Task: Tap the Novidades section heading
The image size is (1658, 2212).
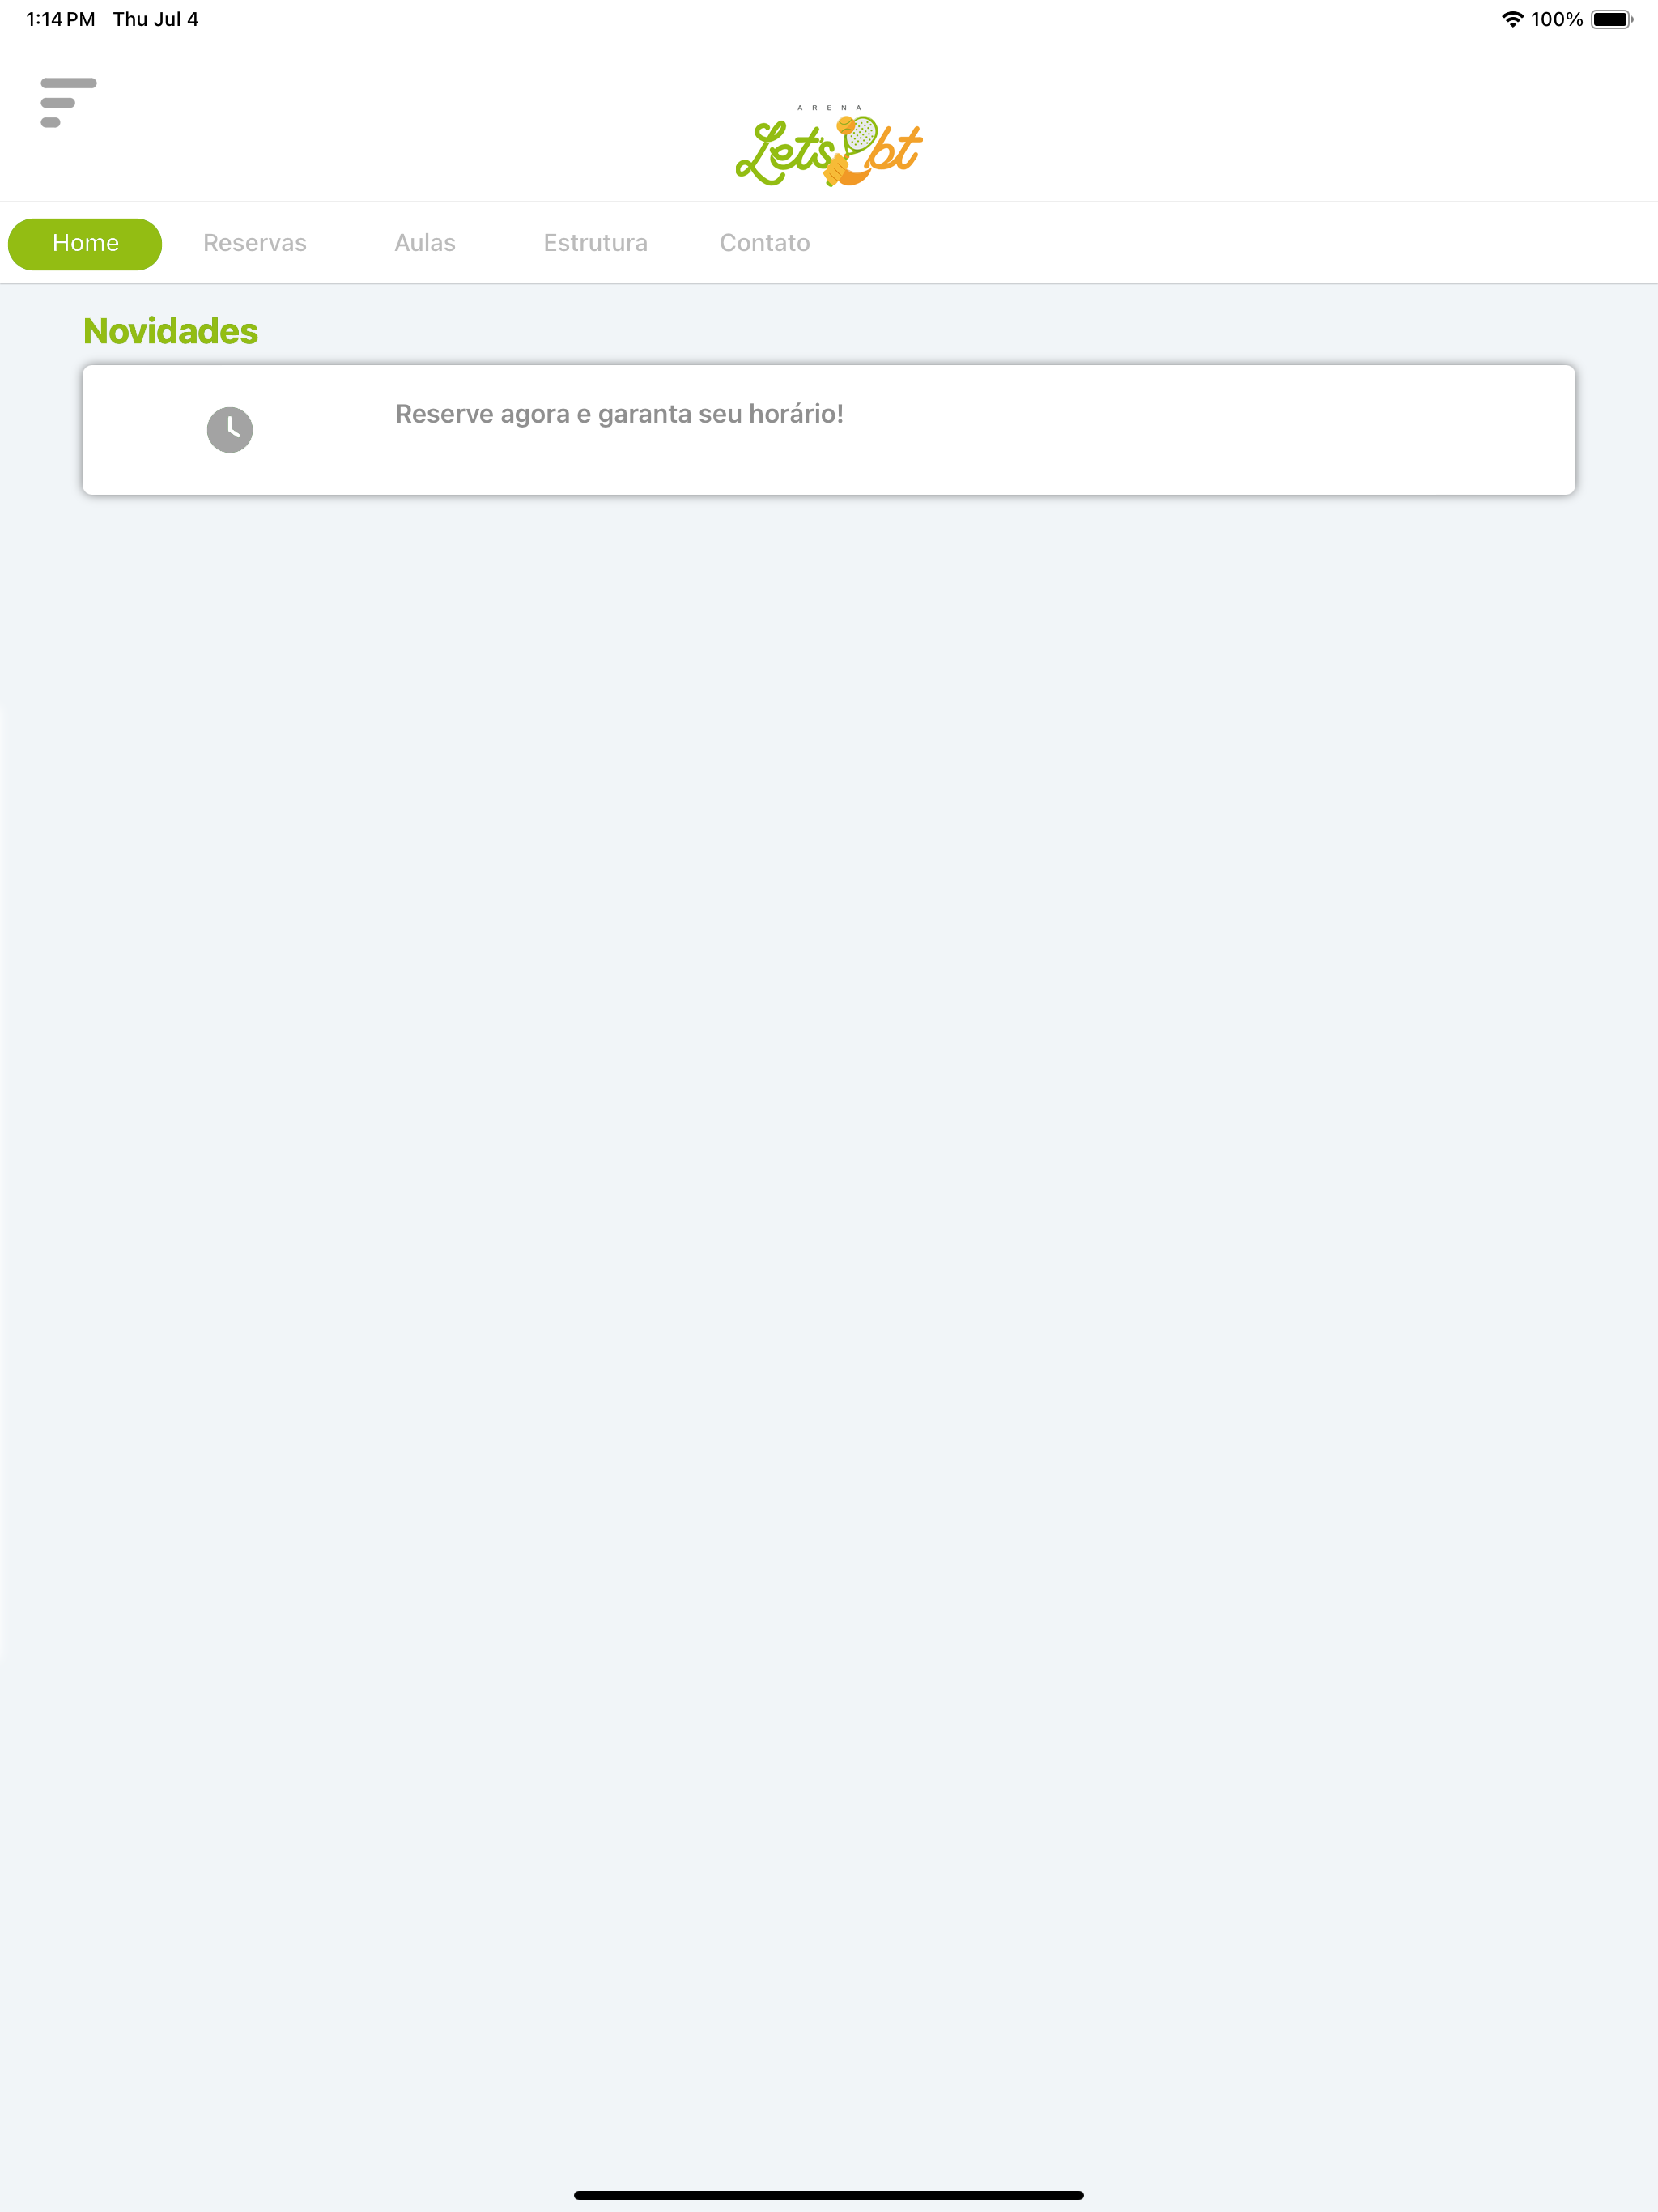Action: coord(171,331)
